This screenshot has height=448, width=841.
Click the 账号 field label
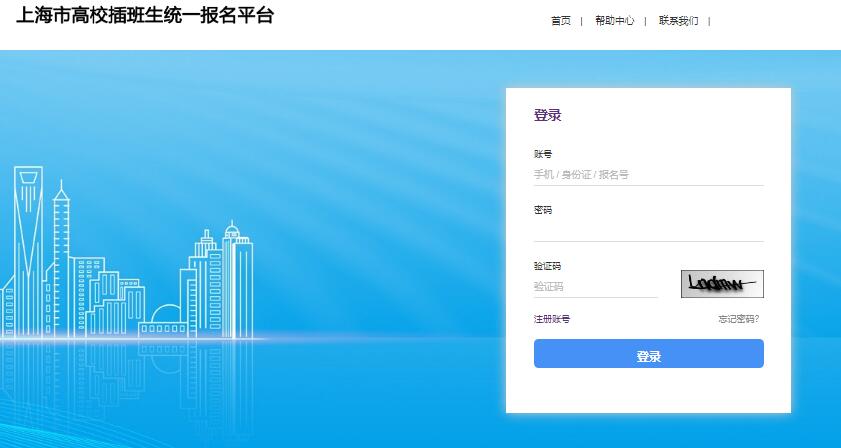pos(543,154)
